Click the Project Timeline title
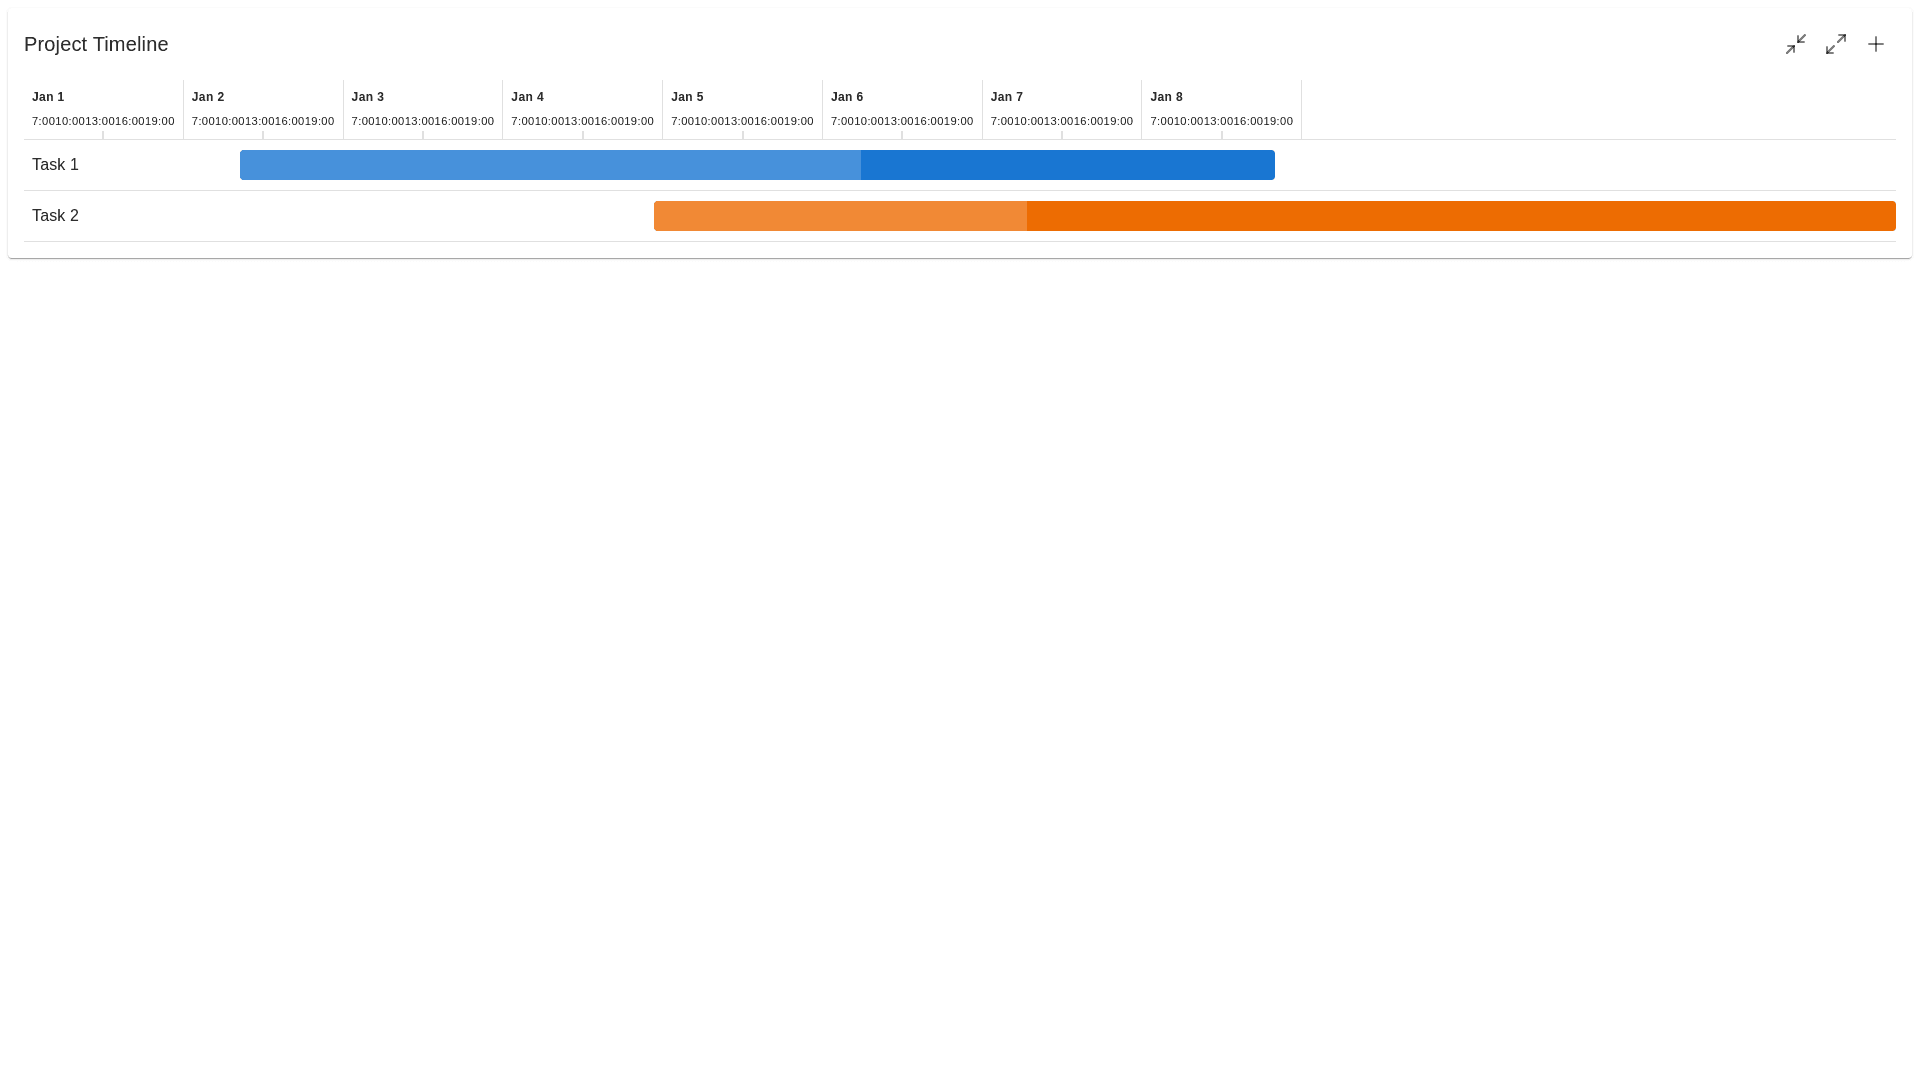 [96, 44]
